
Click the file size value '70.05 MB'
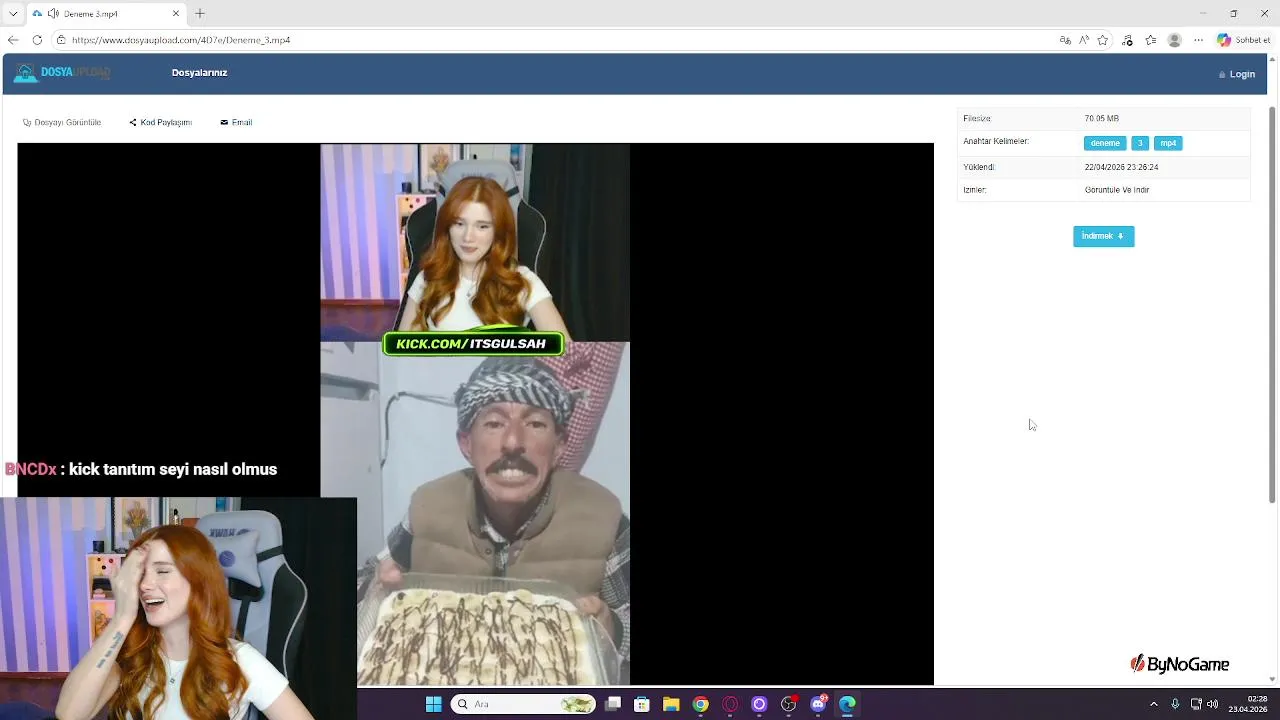click(x=1101, y=118)
